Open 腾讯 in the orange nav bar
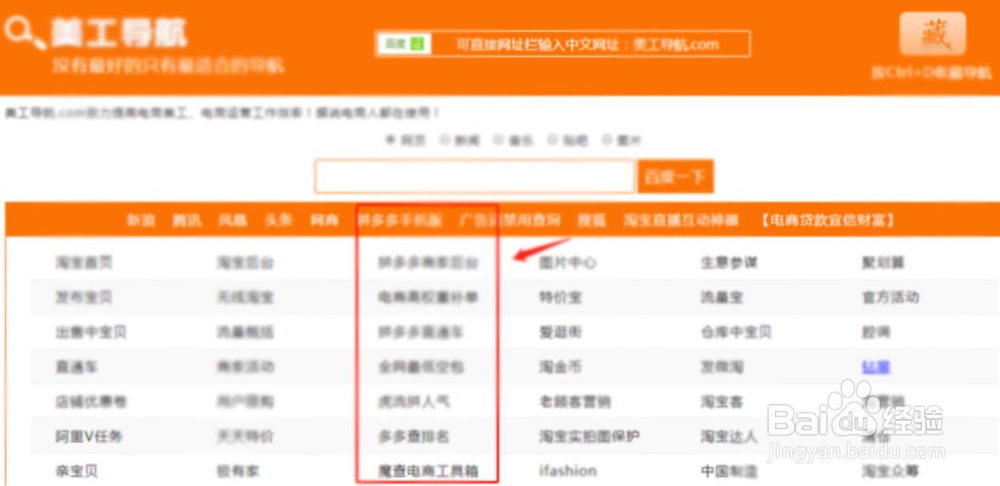 coord(187,221)
